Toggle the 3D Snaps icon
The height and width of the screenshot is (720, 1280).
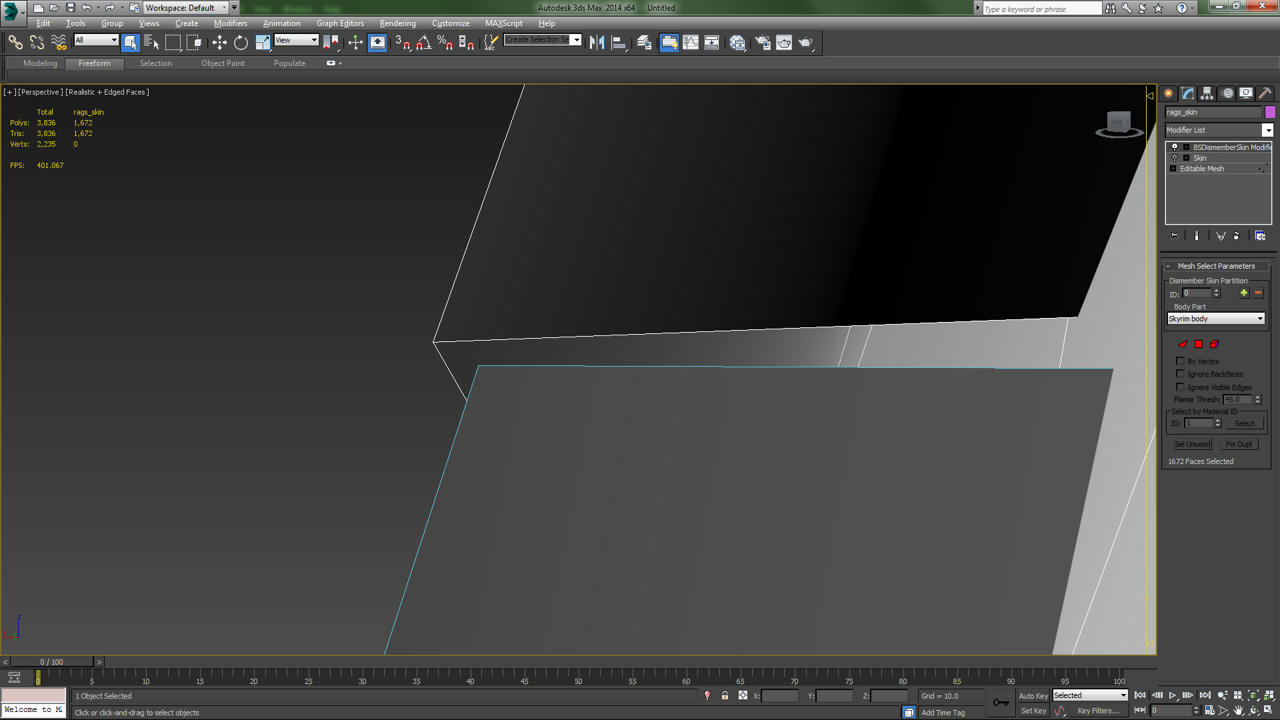[x=402, y=42]
